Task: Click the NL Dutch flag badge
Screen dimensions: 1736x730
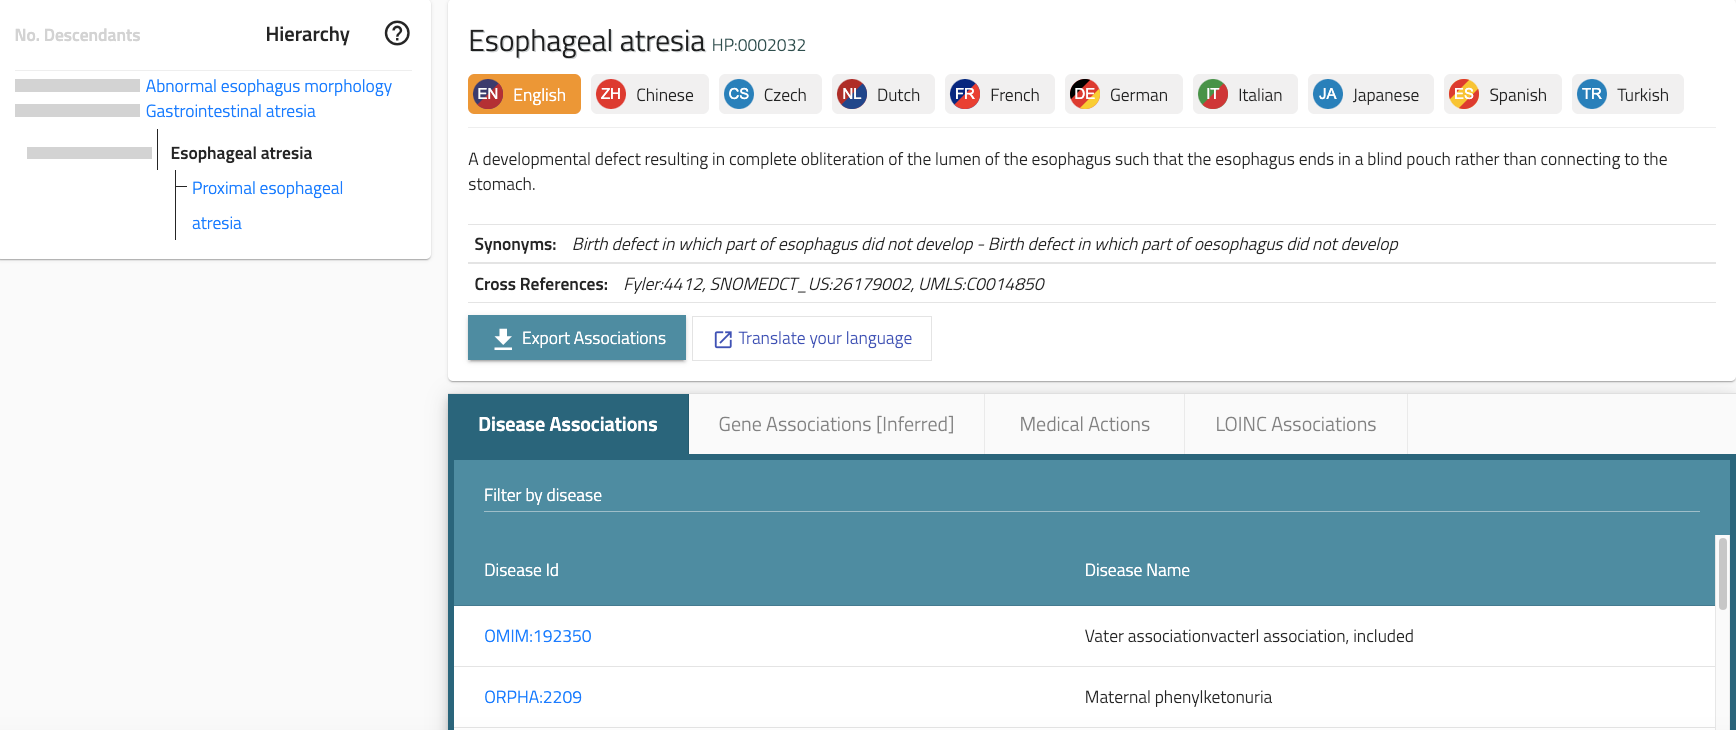Action: [x=852, y=94]
